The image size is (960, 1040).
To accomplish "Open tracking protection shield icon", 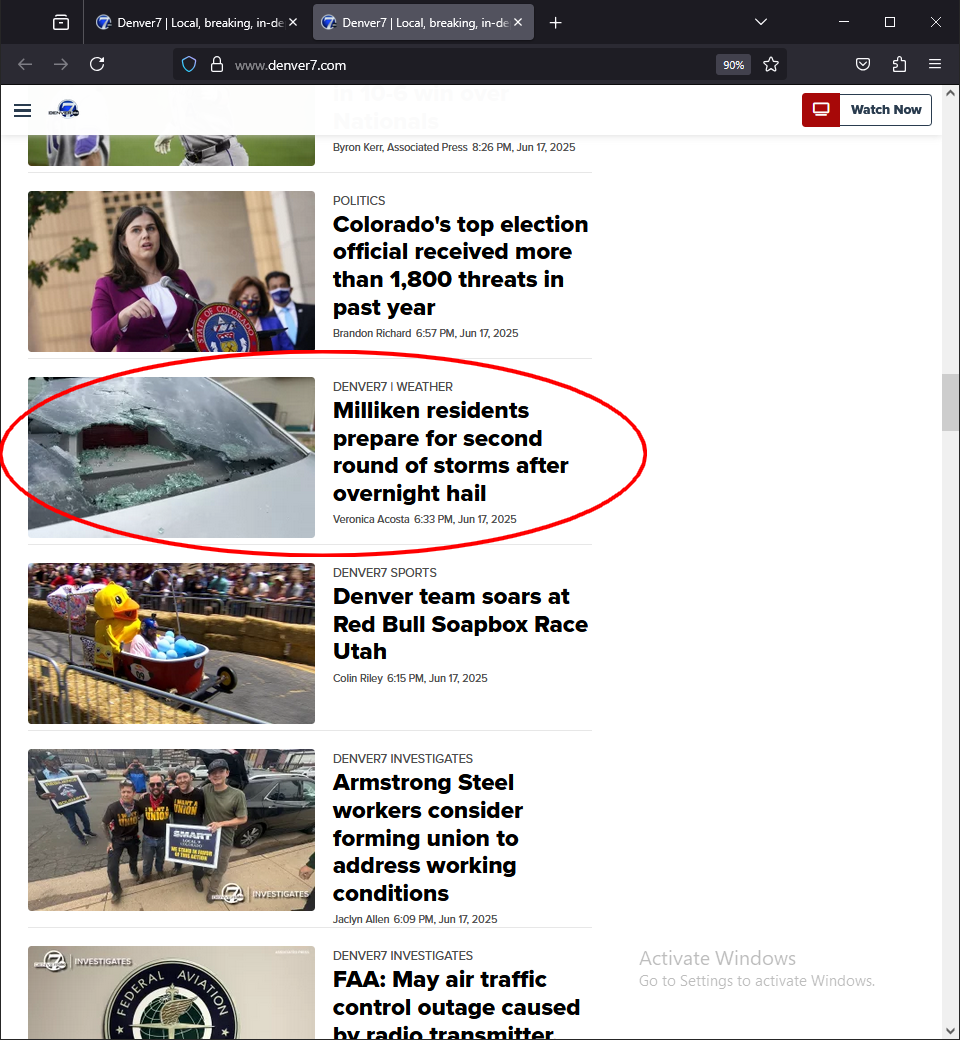I will [189, 64].
